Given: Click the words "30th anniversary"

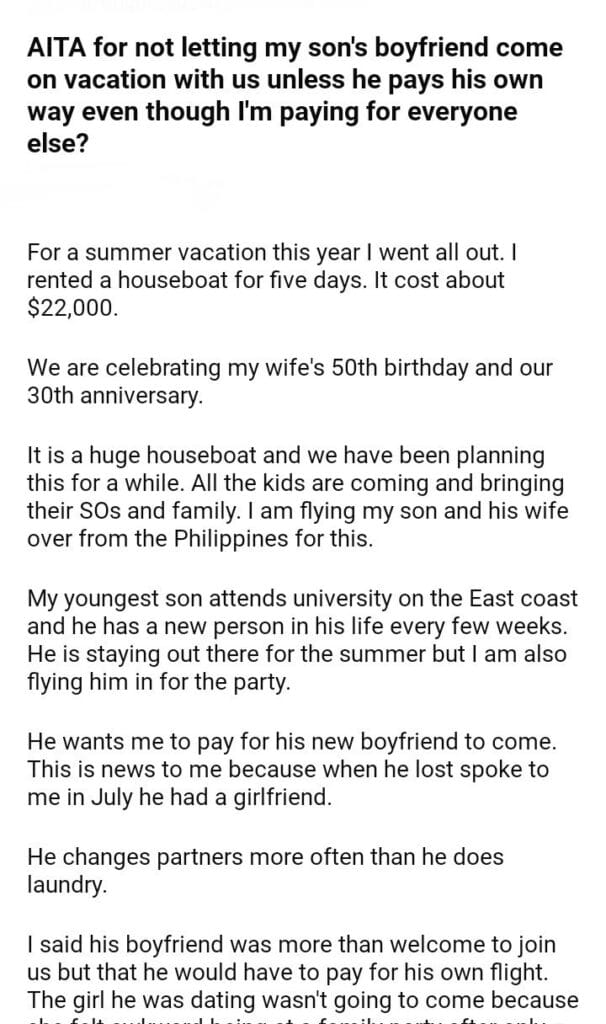Looking at the screenshot, I should click(110, 397).
